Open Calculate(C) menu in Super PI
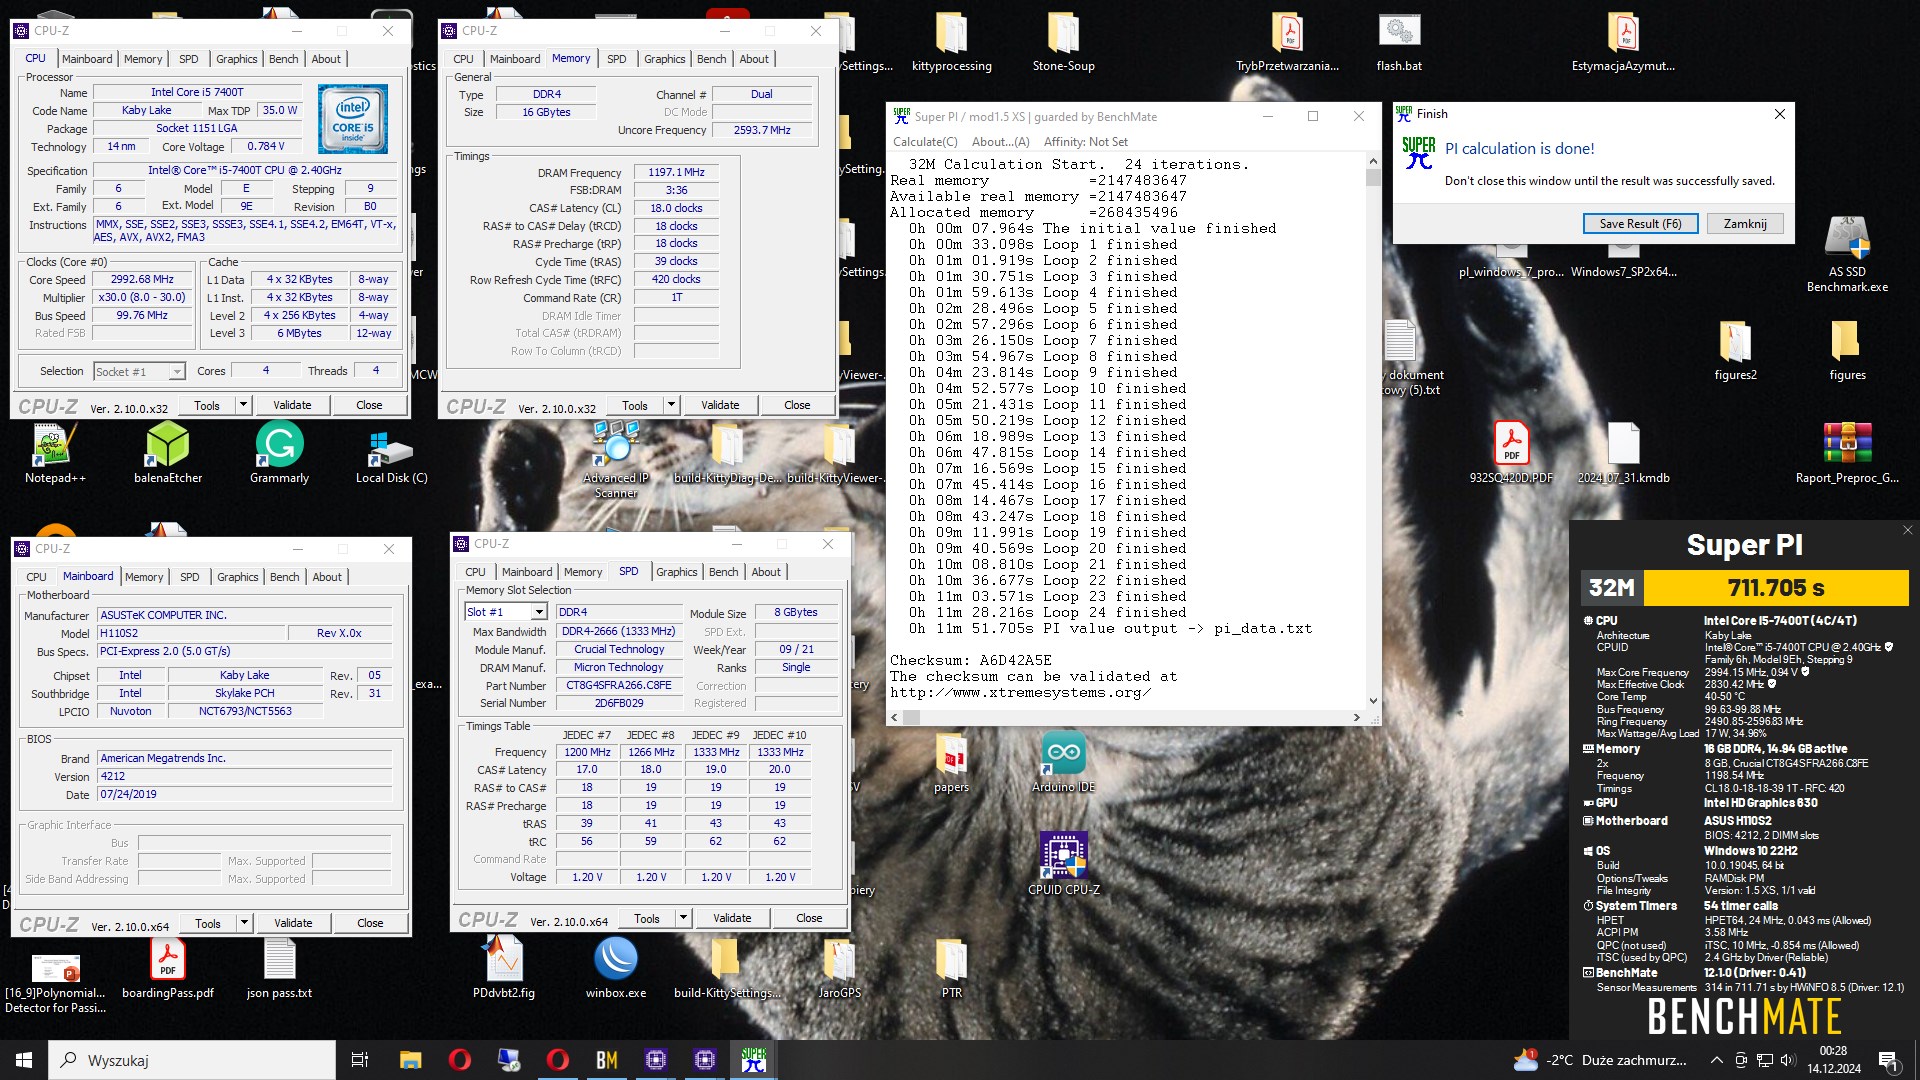 click(x=925, y=142)
